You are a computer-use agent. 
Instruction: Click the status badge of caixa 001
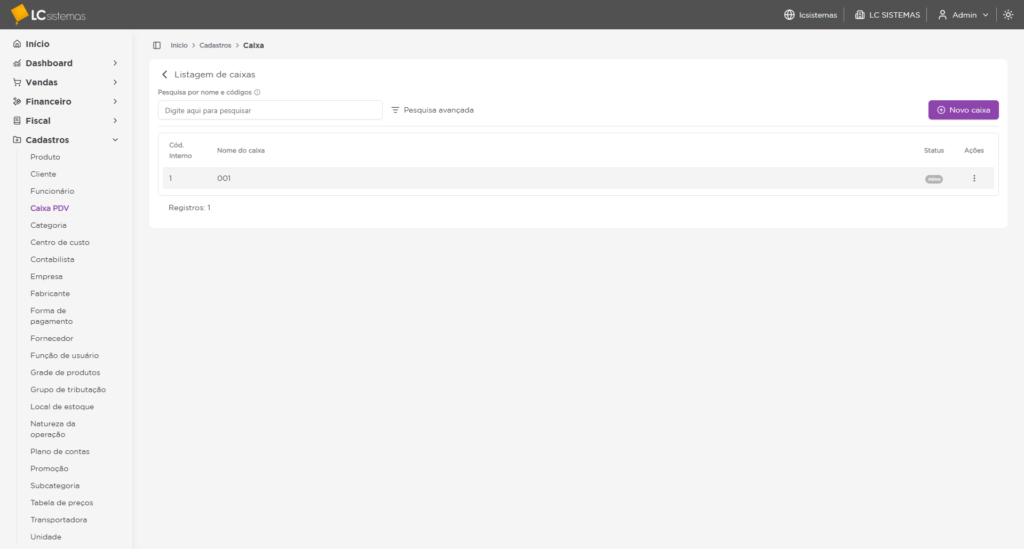pos(933,179)
